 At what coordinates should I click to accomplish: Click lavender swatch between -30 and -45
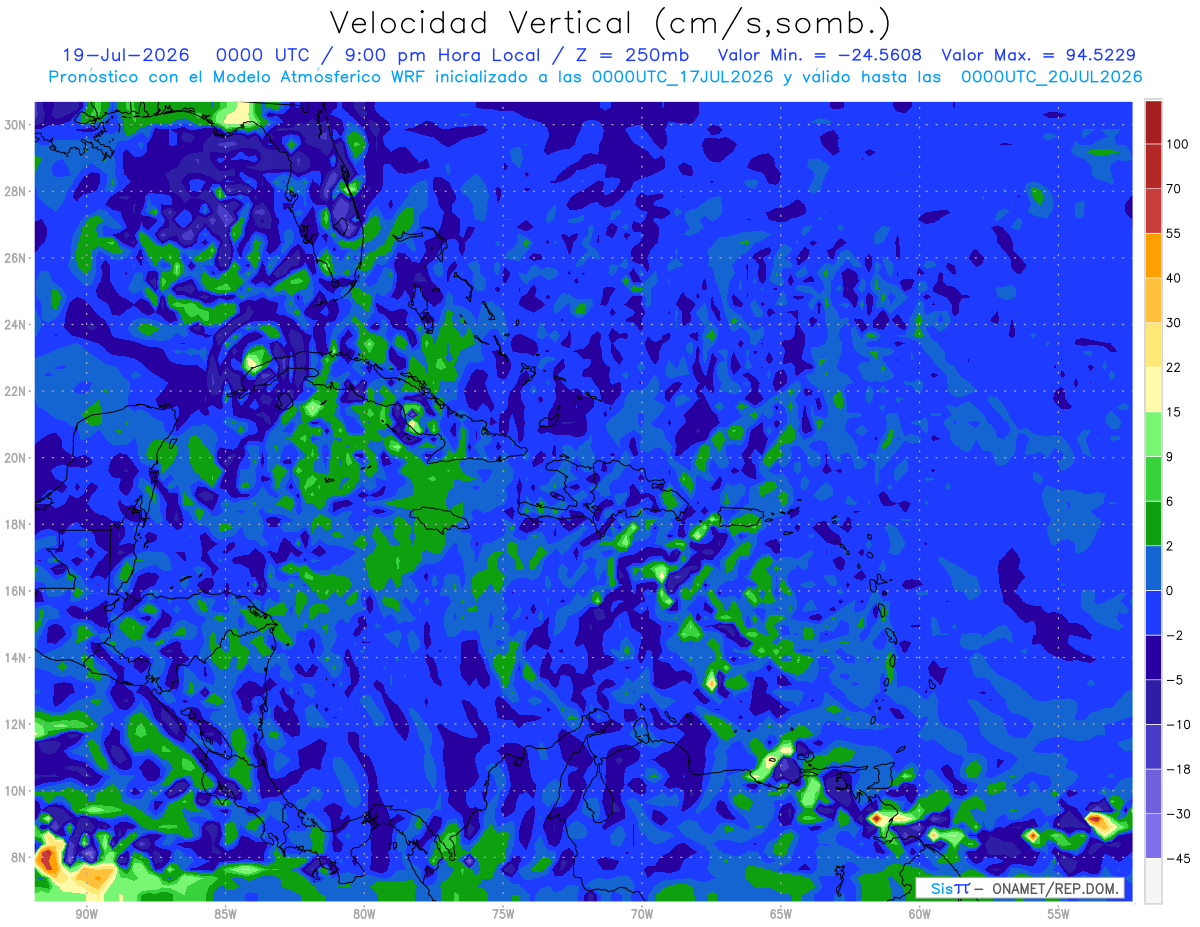(x=1153, y=836)
